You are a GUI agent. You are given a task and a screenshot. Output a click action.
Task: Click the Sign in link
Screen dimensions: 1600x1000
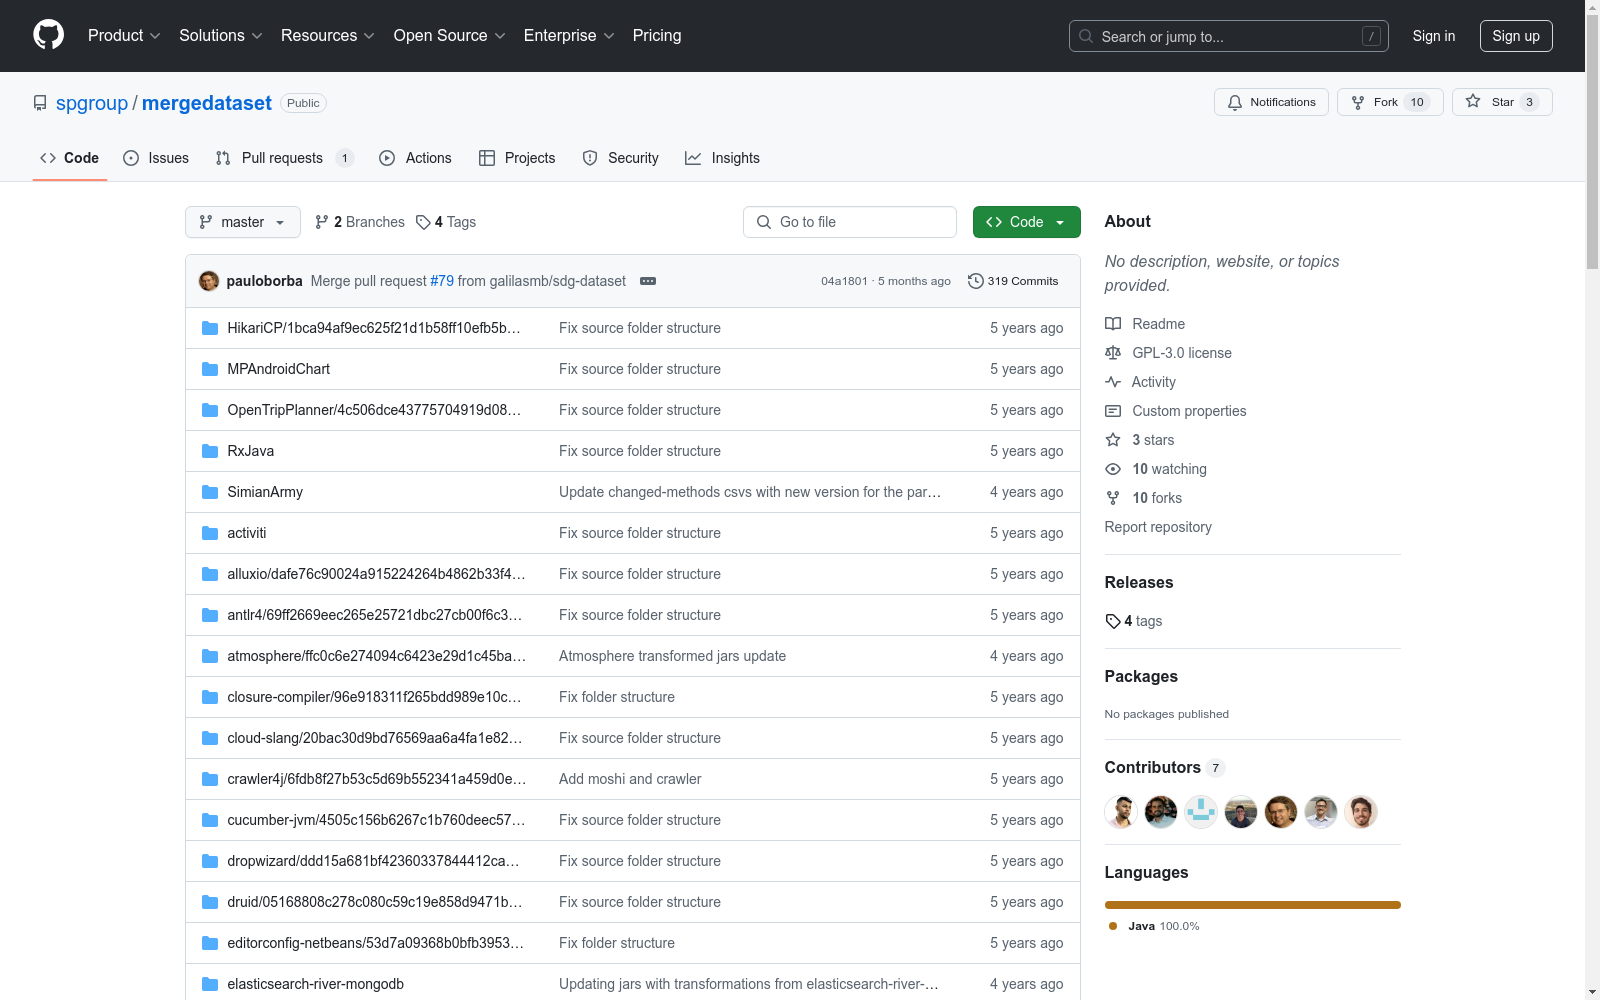tap(1434, 36)
